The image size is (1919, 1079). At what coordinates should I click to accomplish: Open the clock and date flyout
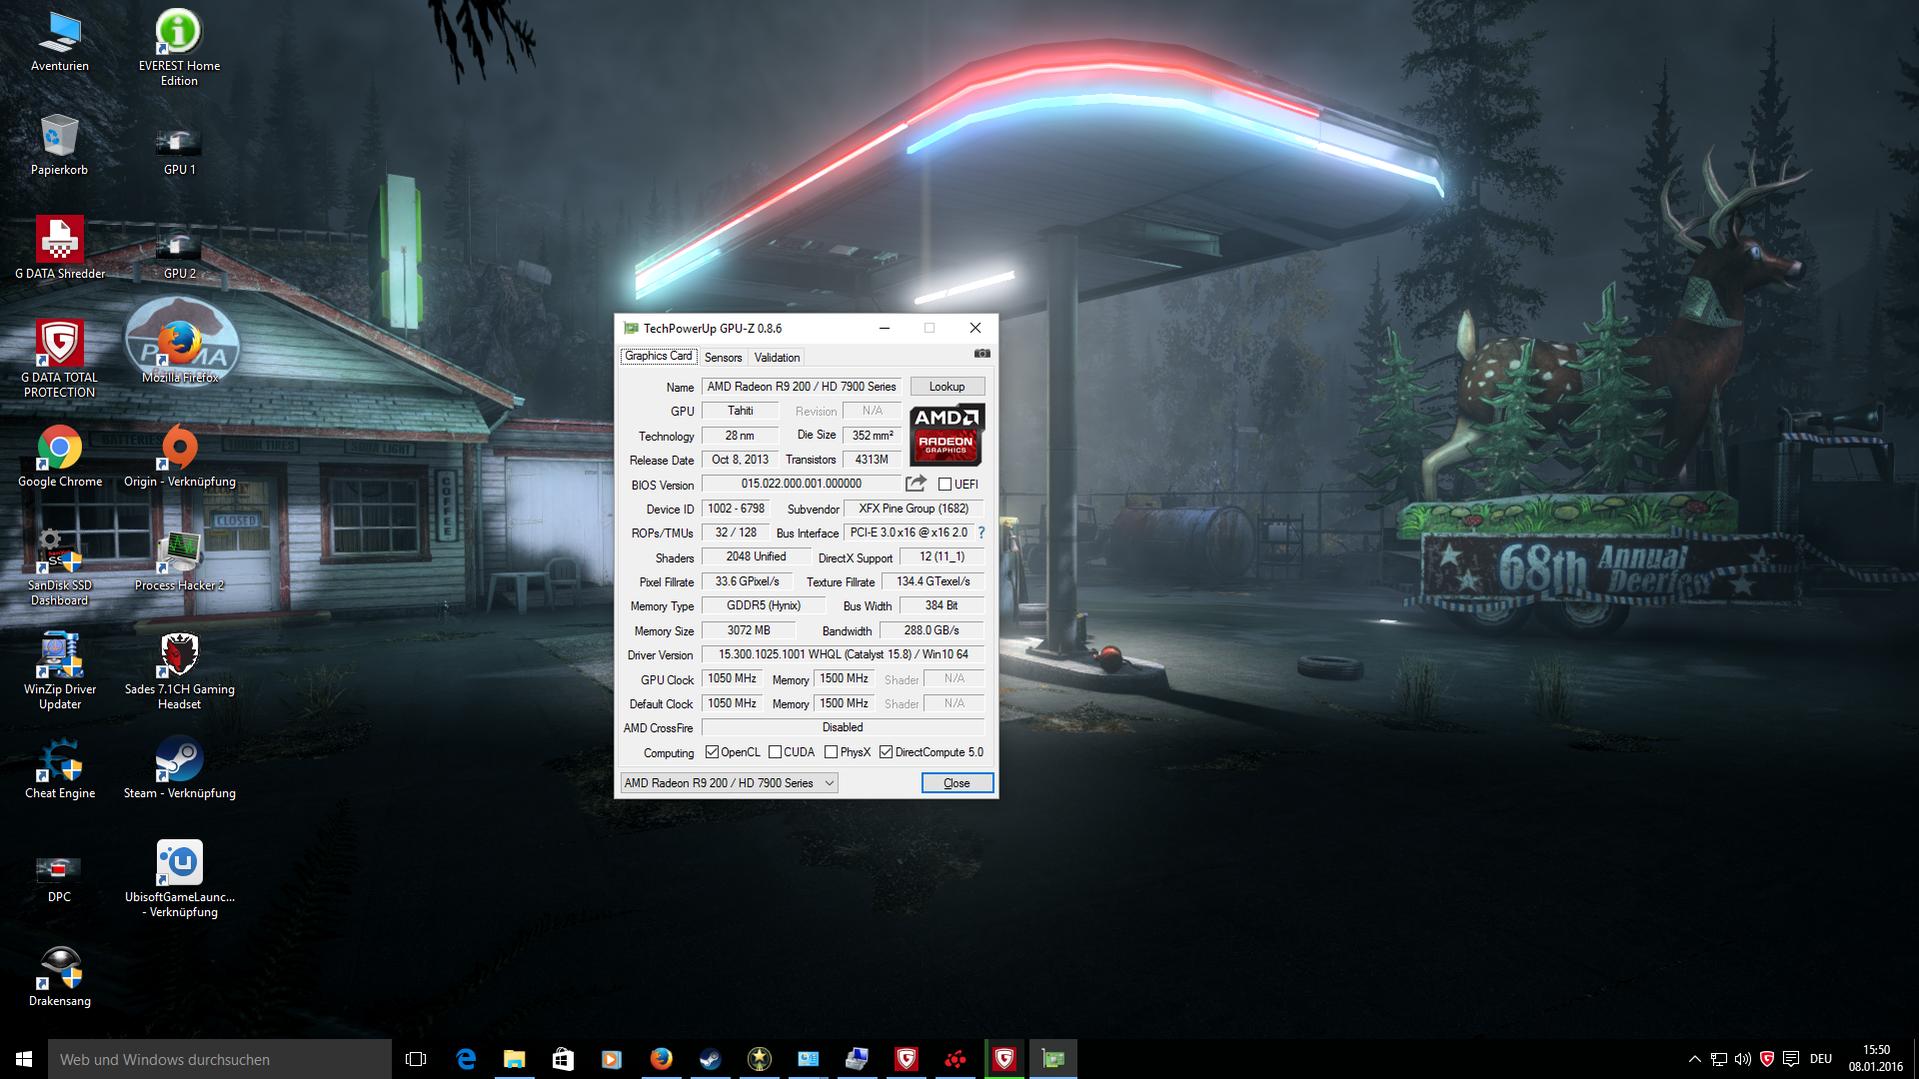(x=1876, y=1059)
